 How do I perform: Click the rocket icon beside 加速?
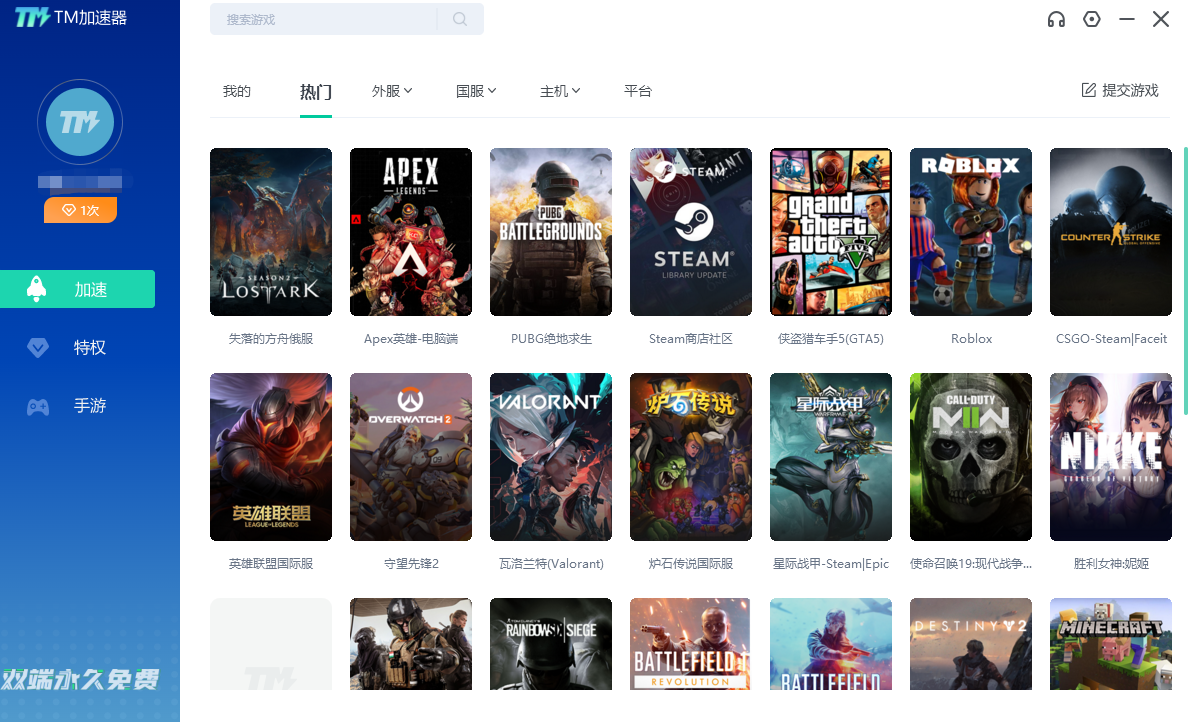[37, 289]
